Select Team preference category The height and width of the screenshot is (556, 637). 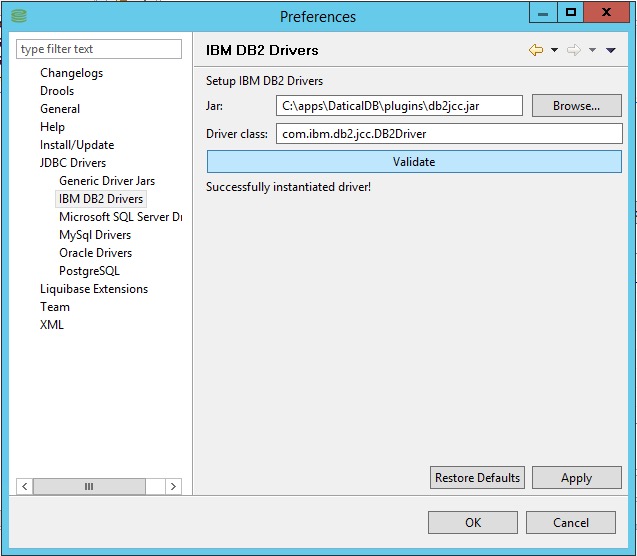coord(55,307)
